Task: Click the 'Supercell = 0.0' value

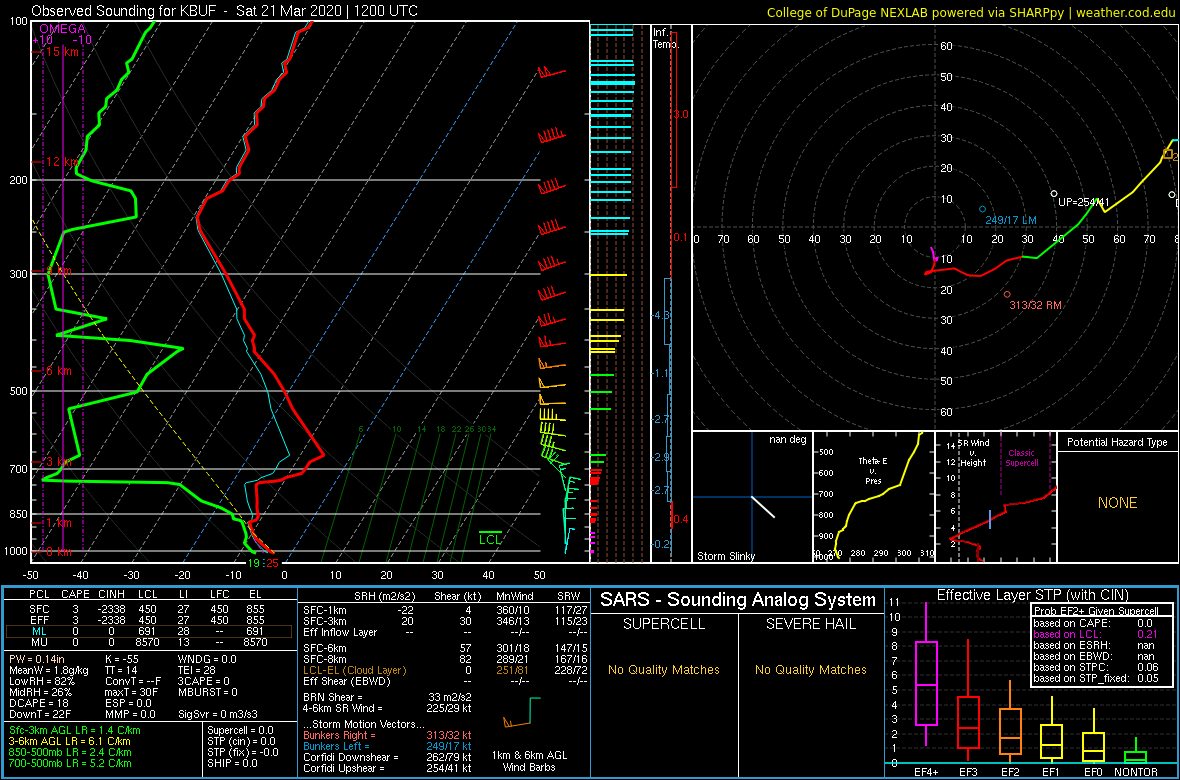Action: point(241,730)
